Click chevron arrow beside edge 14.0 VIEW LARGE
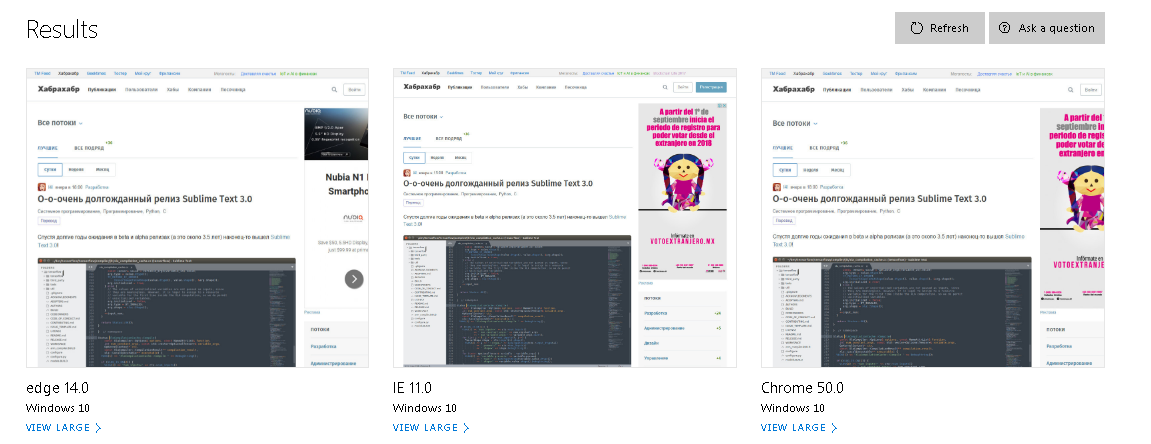The image size is (1151, 444). (x=98, y=428)
